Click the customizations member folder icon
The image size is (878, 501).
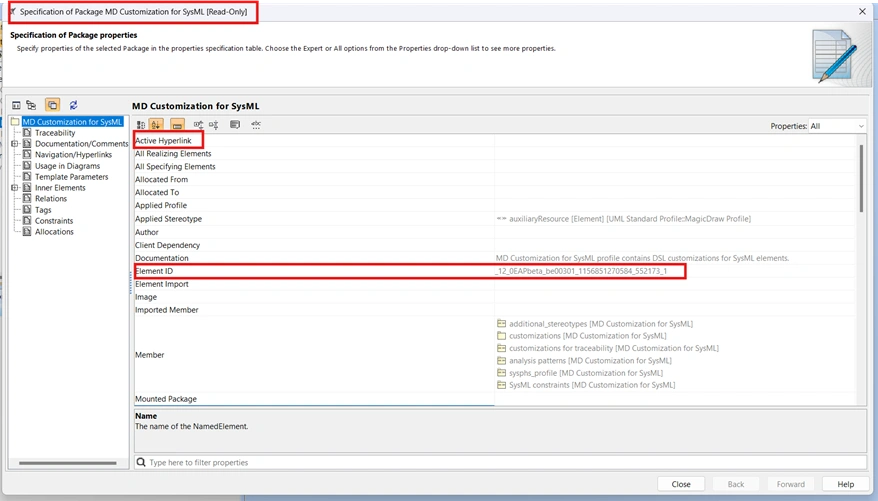tap(501, 336)
